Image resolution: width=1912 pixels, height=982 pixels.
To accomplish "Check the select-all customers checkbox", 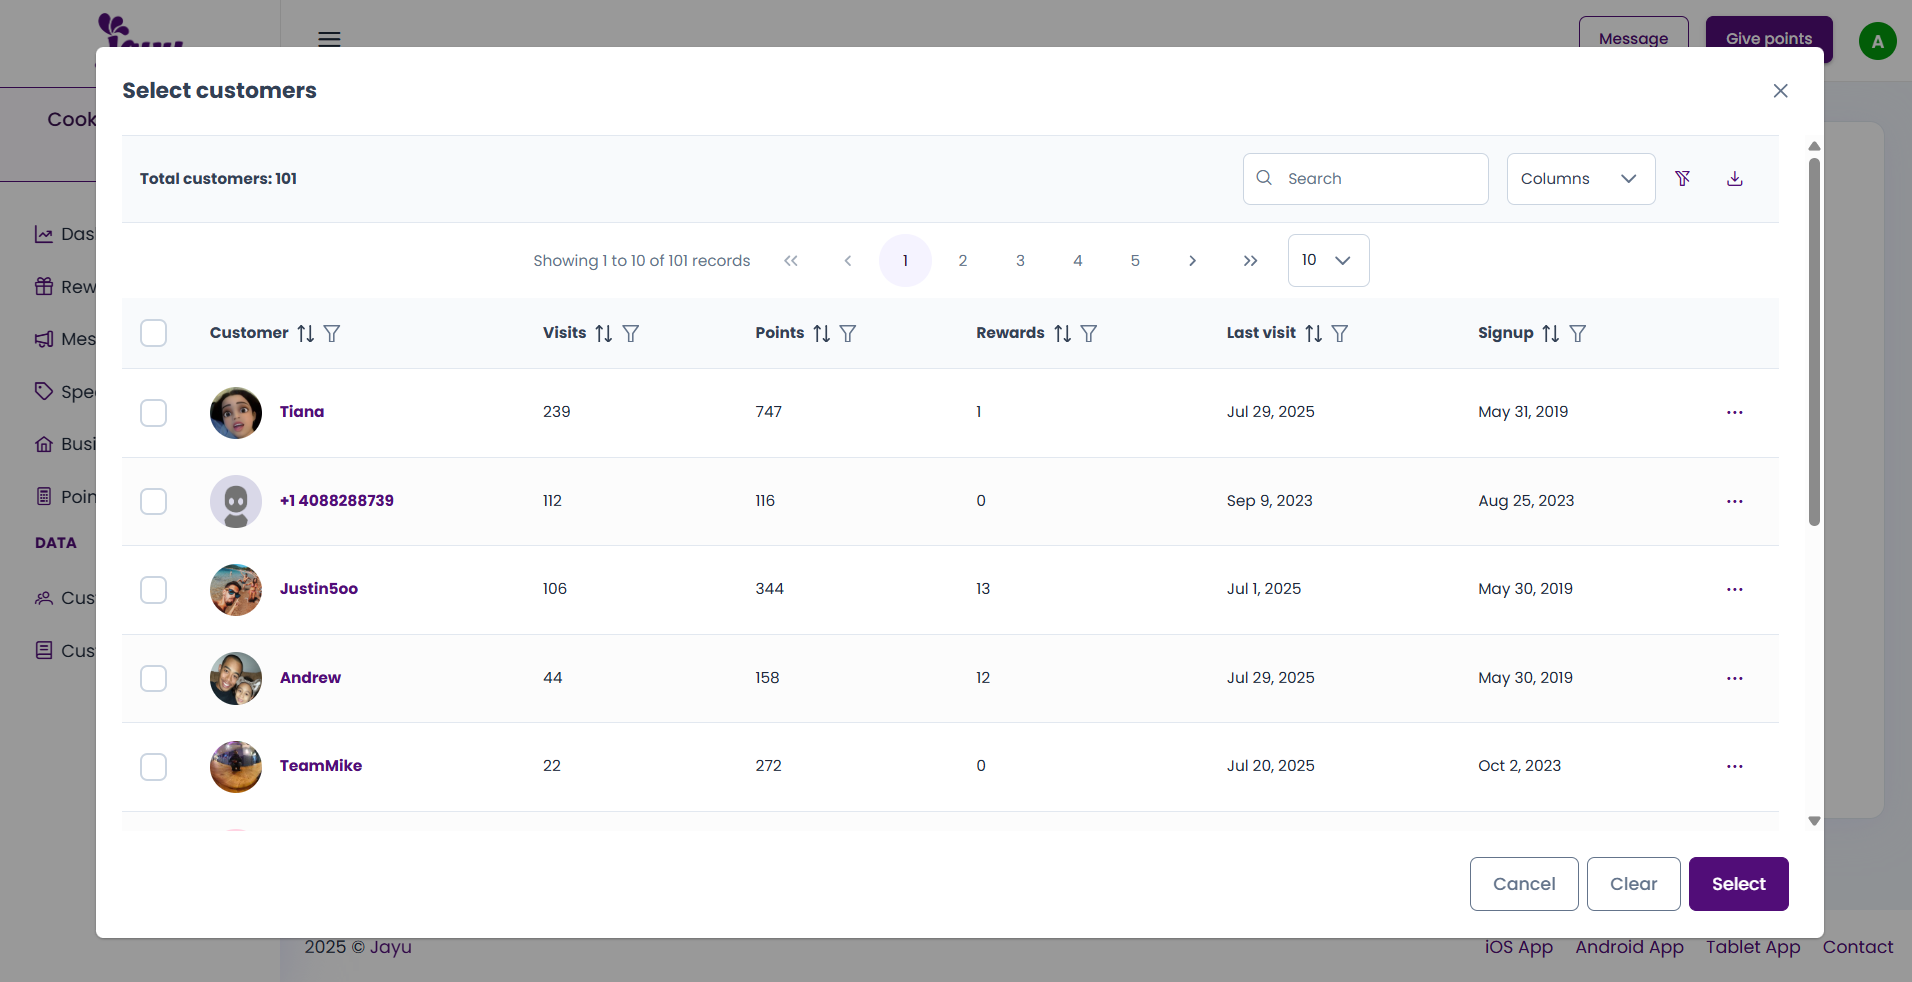I will [x=154, y=333].
